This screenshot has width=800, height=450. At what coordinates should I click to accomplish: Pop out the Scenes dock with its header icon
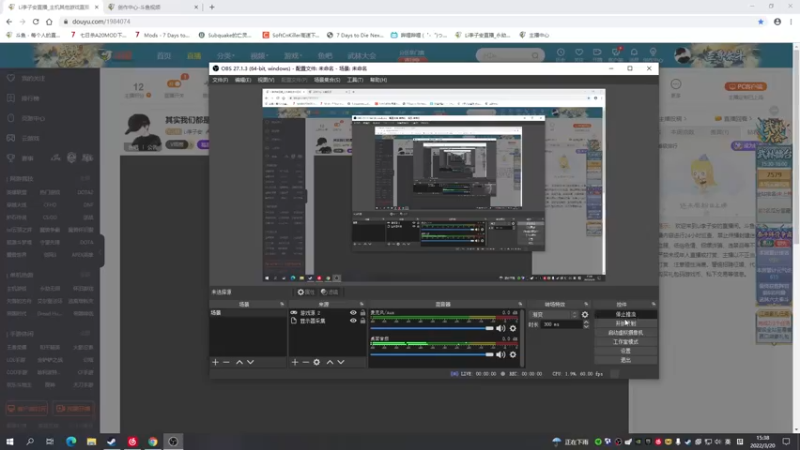(282, 304)
